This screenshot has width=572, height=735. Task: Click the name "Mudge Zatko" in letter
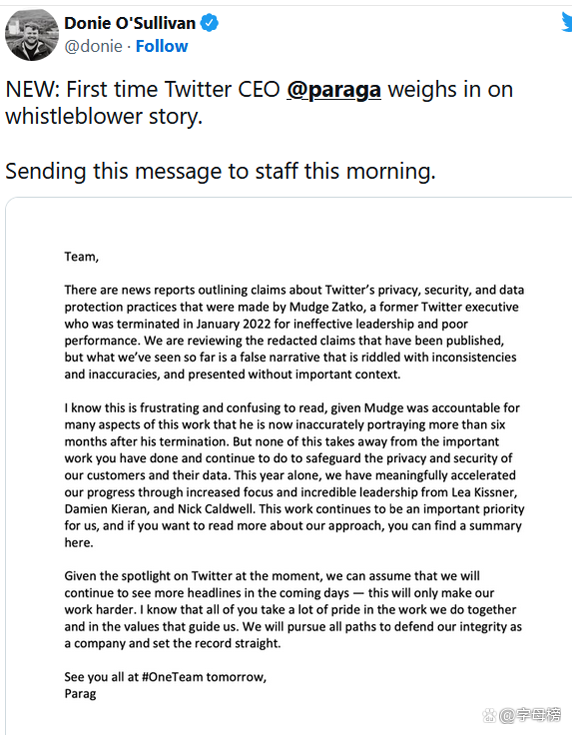point(326,307)
